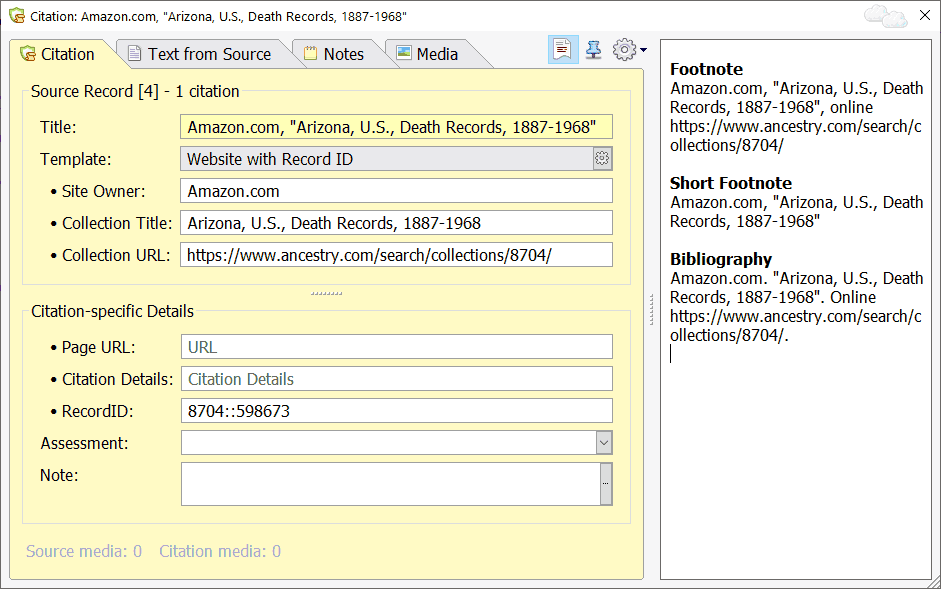The width and height of the screenshot is (941, 589).
Task: Click the Citation Details input field
Action: [x=396, y=379]
